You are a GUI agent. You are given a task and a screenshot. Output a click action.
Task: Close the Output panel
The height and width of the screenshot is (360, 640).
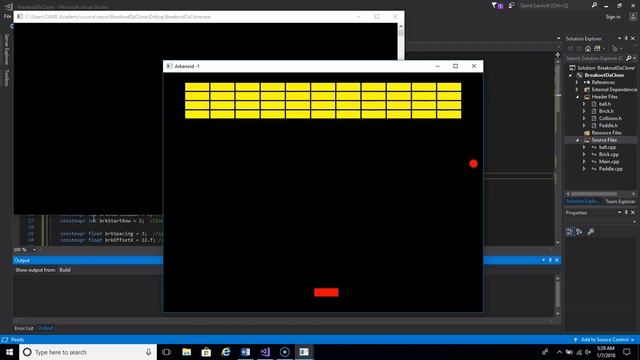(x=557, y=260)
